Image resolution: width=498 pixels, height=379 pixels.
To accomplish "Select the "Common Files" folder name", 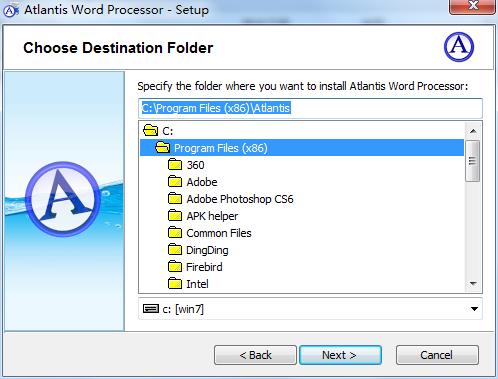I will point(219,233).
